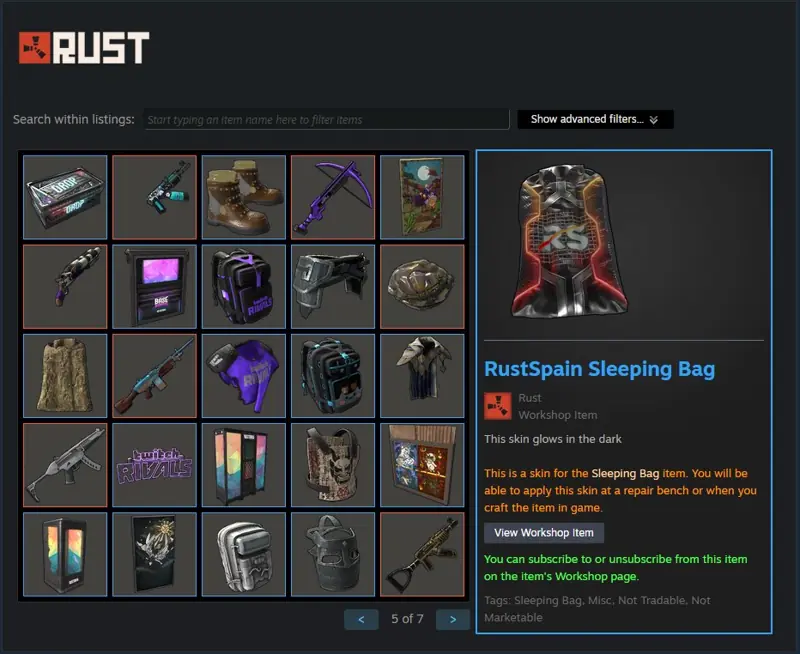Screen dimensions: 800x654
Task: Select the grey MP5 gun skin
Action: tap(65, 465)
